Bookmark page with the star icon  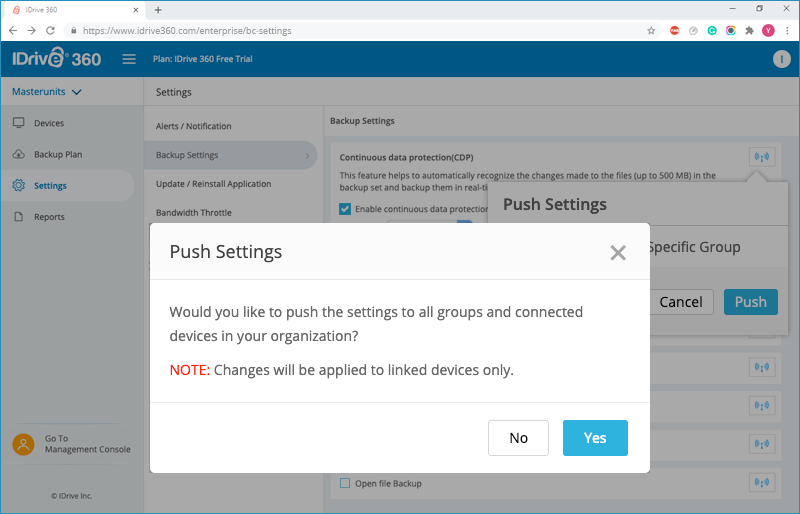coord(651,31)
